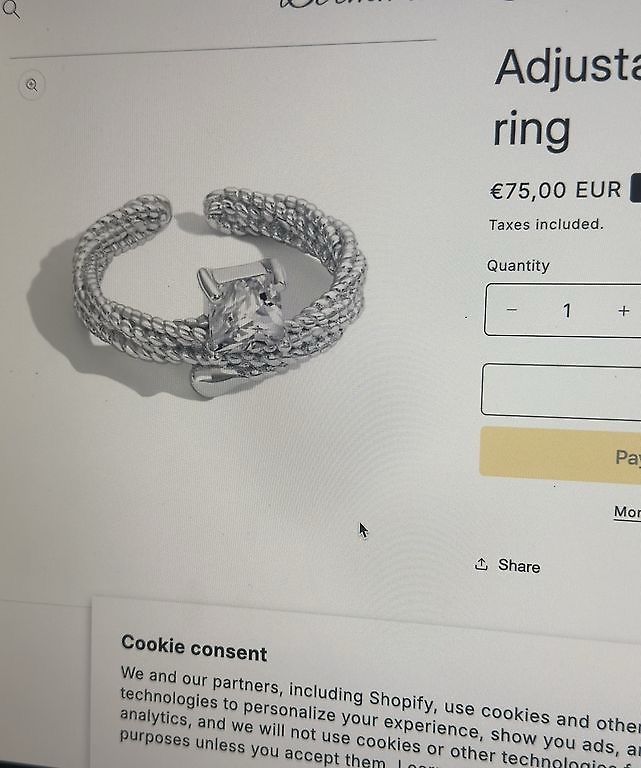Click the store logo at the top
Image resolution: width=641 pixels, height=768 pixels.
(343, 4)
